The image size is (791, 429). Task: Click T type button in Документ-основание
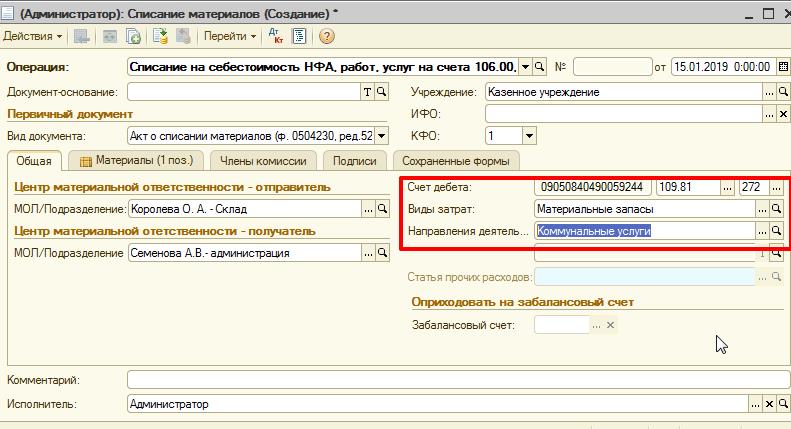click(x=367, y=92)
